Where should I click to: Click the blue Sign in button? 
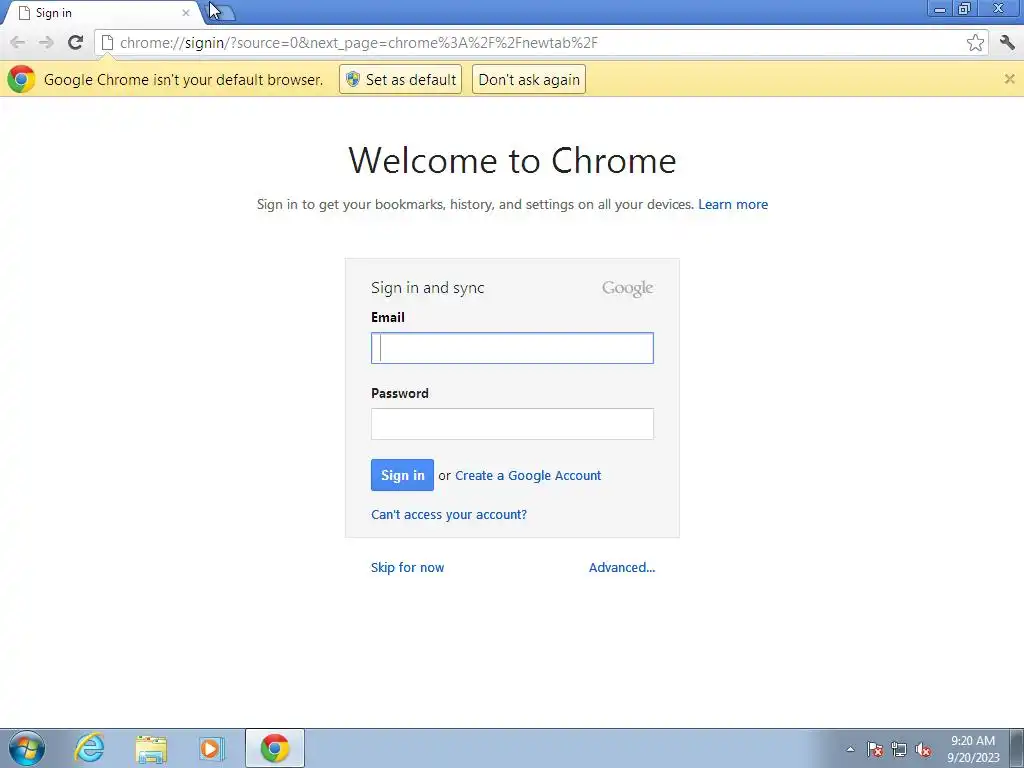402,475
